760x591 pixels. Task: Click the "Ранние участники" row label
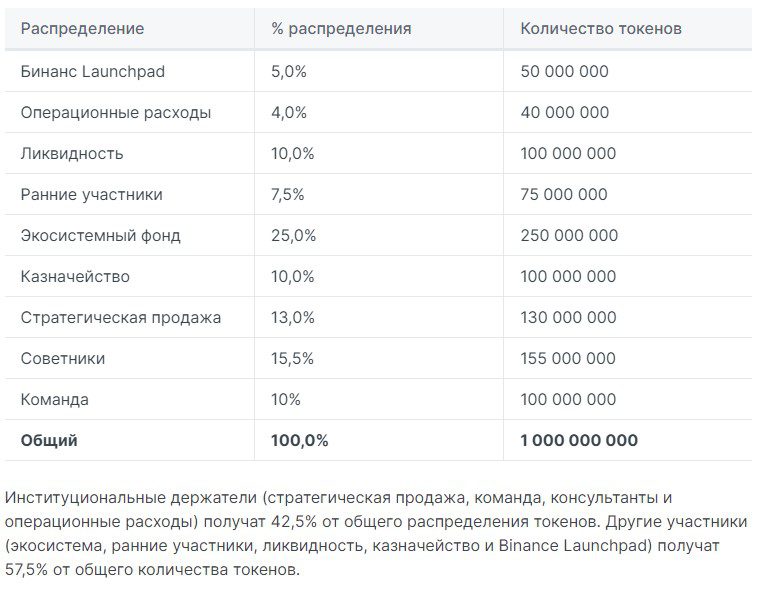click(x=91, y=195)
